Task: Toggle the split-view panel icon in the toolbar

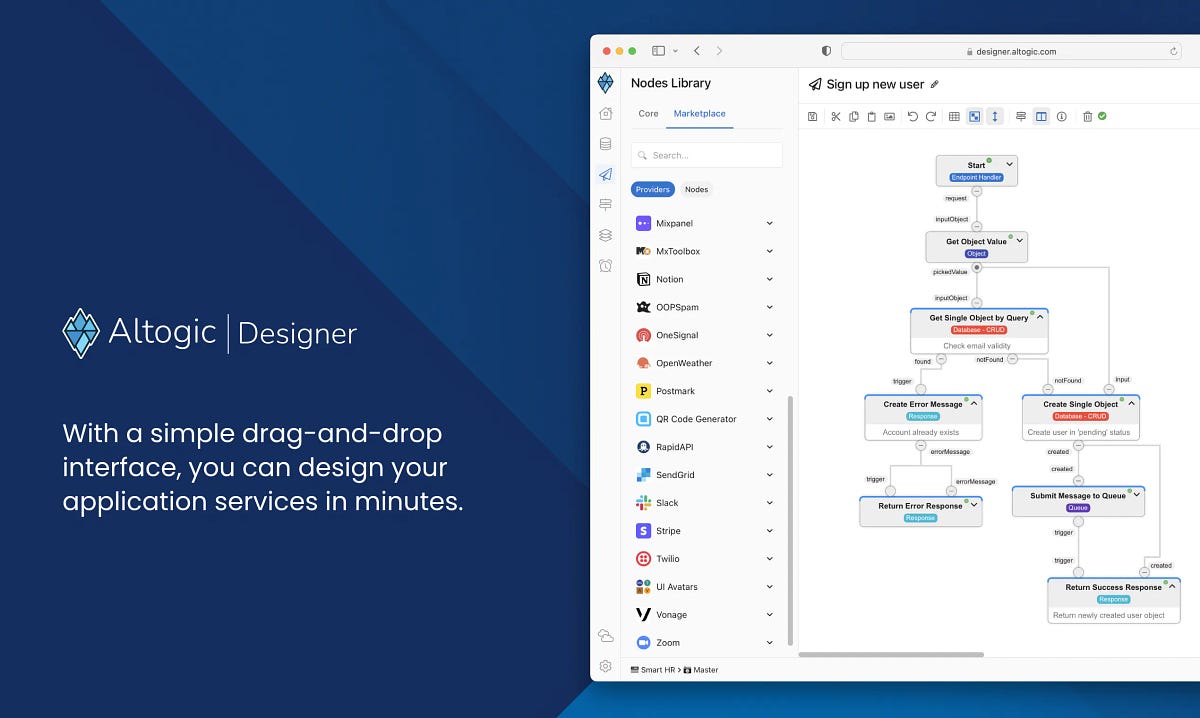Action: click(1042, 116)
